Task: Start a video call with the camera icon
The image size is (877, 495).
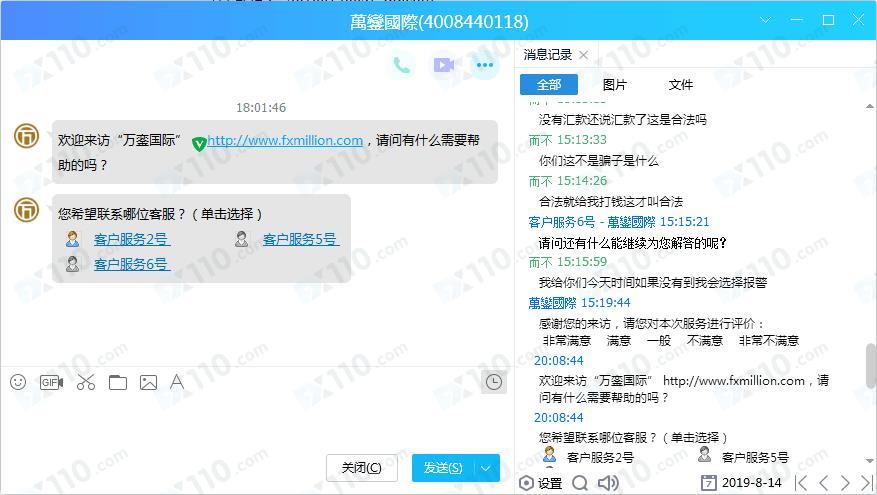Action: coord(444,66)
